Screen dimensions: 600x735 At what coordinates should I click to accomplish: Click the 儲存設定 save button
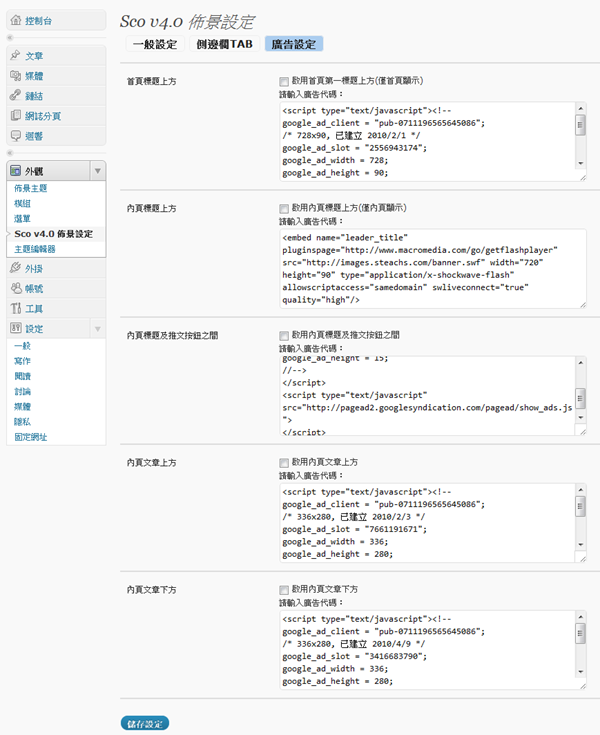click(145, 723)
